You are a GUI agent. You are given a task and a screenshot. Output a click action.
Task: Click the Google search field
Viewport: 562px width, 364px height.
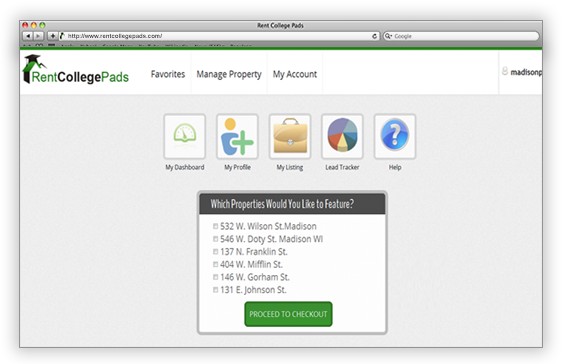[x=461, y=36]
